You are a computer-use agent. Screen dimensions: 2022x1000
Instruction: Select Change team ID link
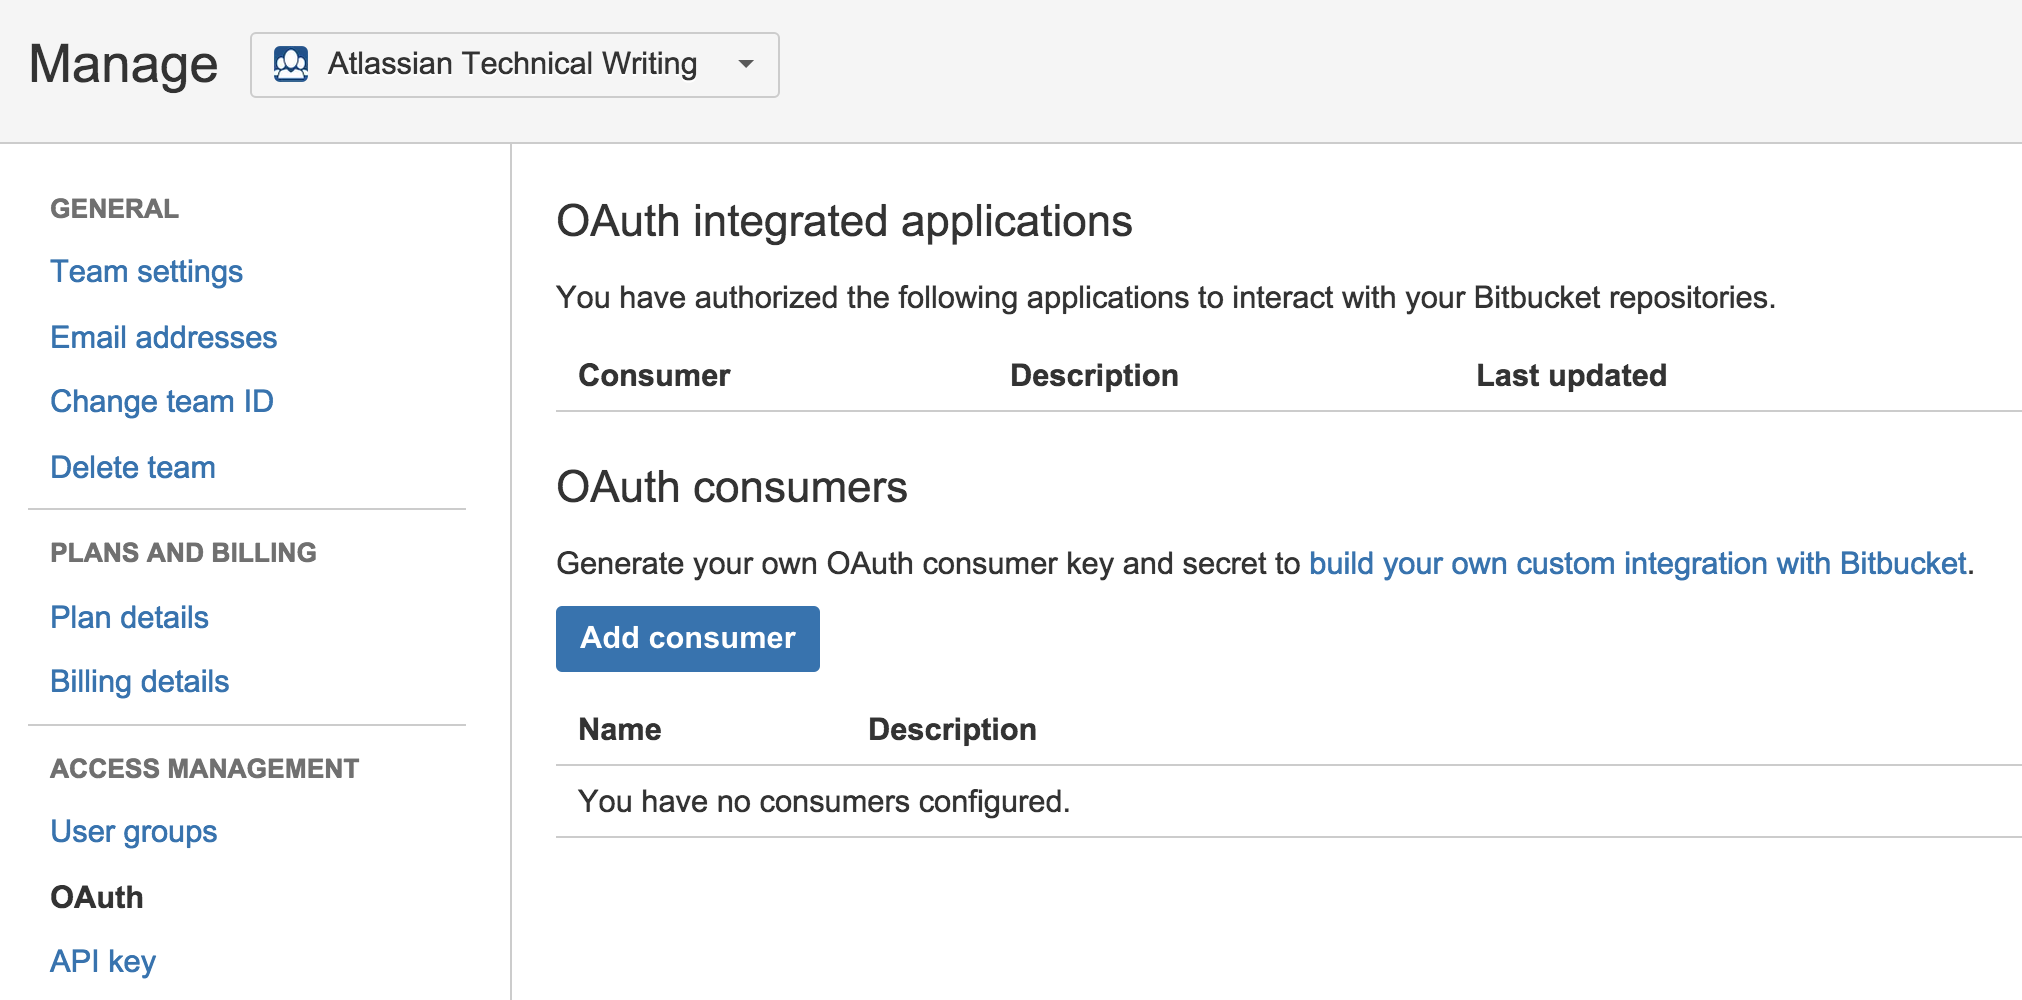click(x=162, y=401)
